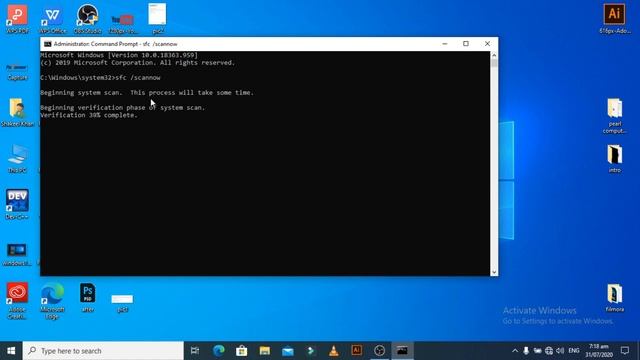This screenshot has width=640, height=360.
Task: Click the Microsoft Windows version line
Action: [119, 55]
